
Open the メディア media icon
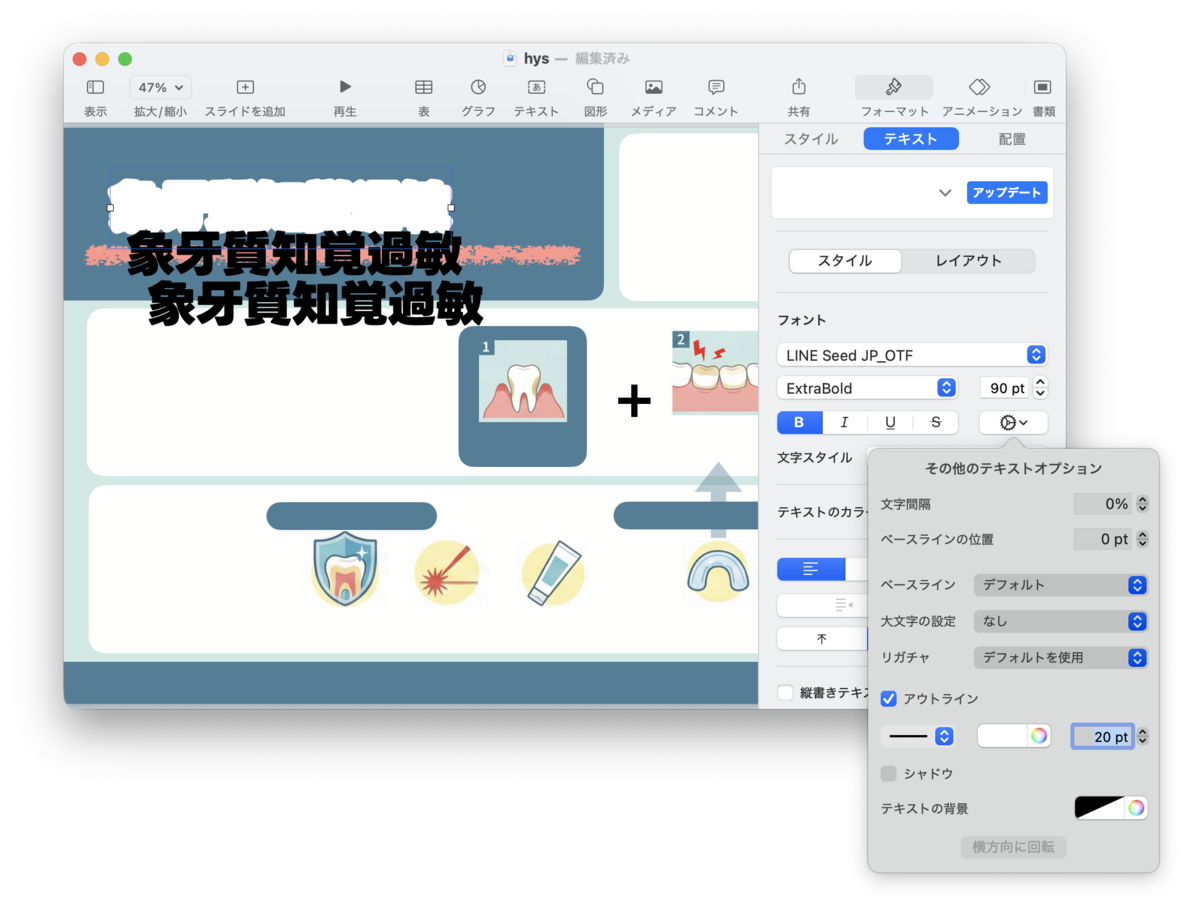click(653, 88)
